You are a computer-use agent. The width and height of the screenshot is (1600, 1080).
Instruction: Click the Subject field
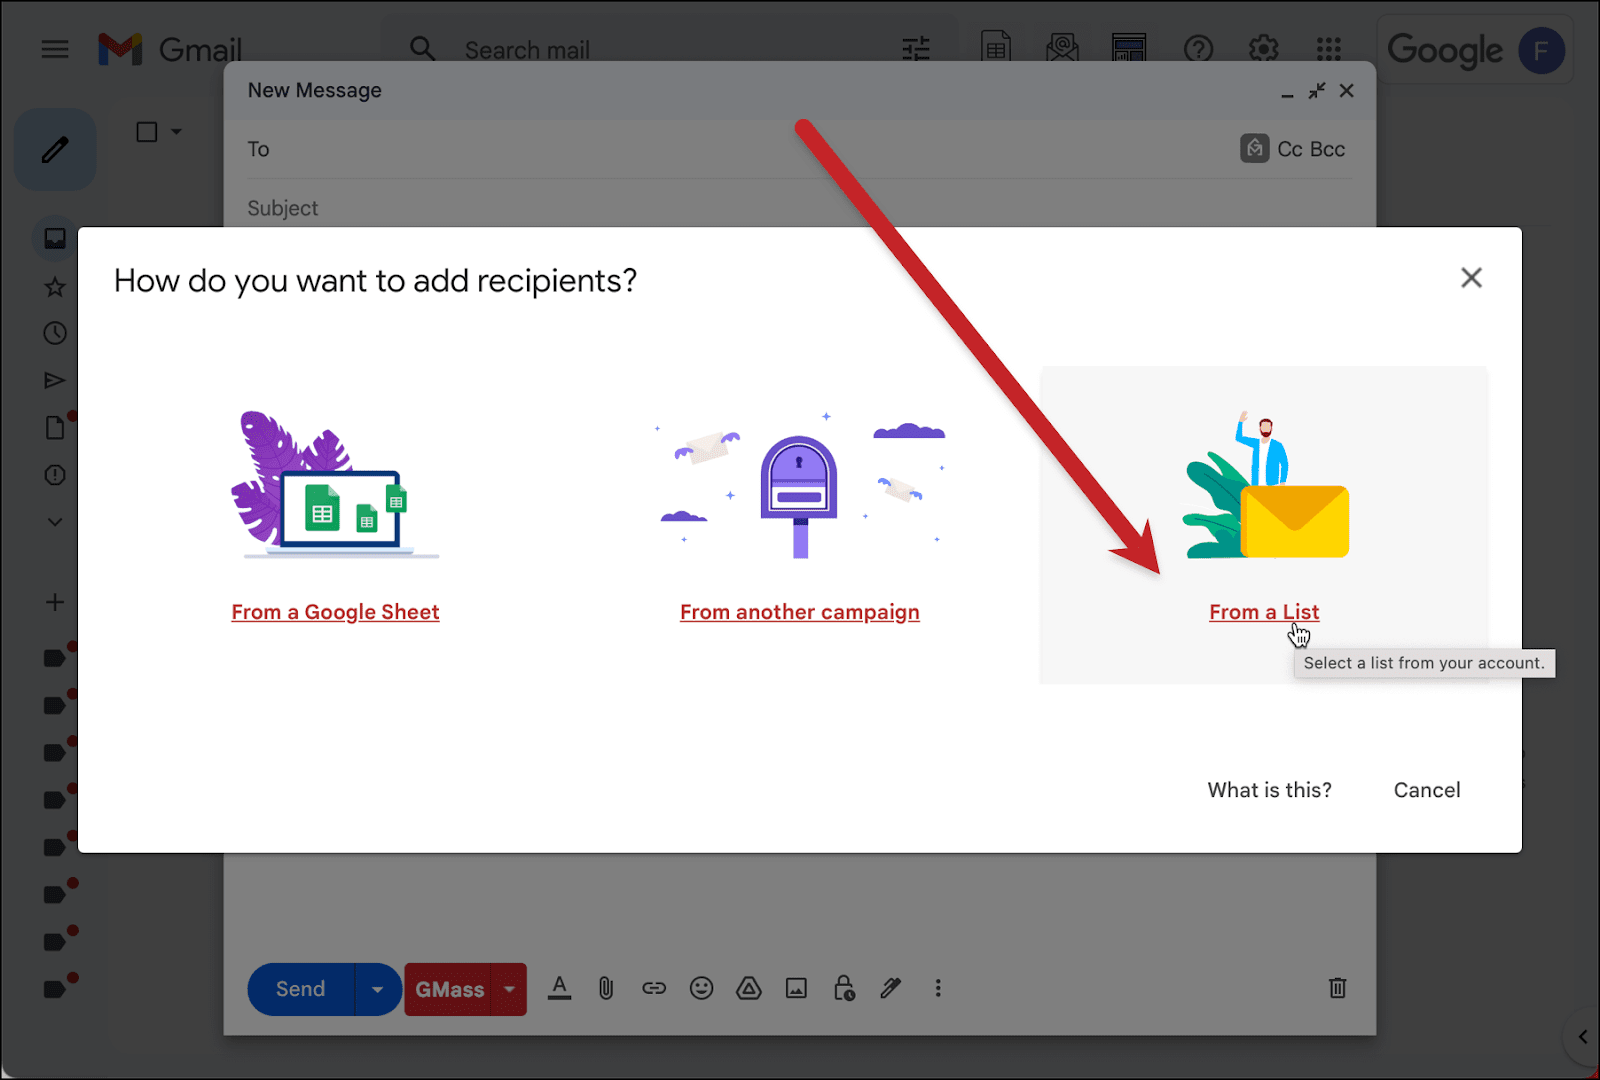799,208
